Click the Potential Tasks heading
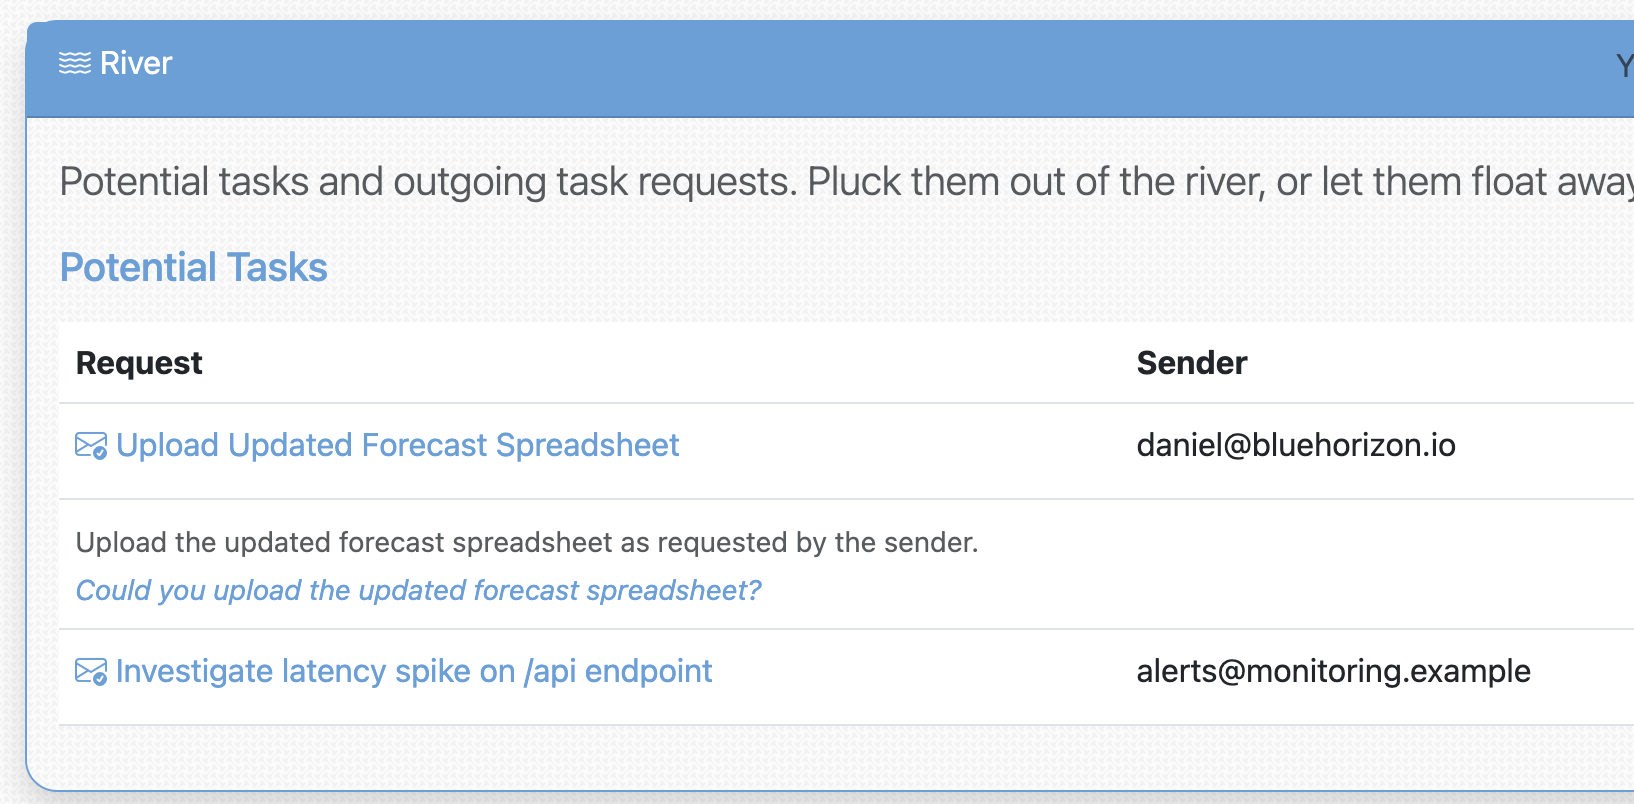The image size is (1634, 804). point(194,268)
